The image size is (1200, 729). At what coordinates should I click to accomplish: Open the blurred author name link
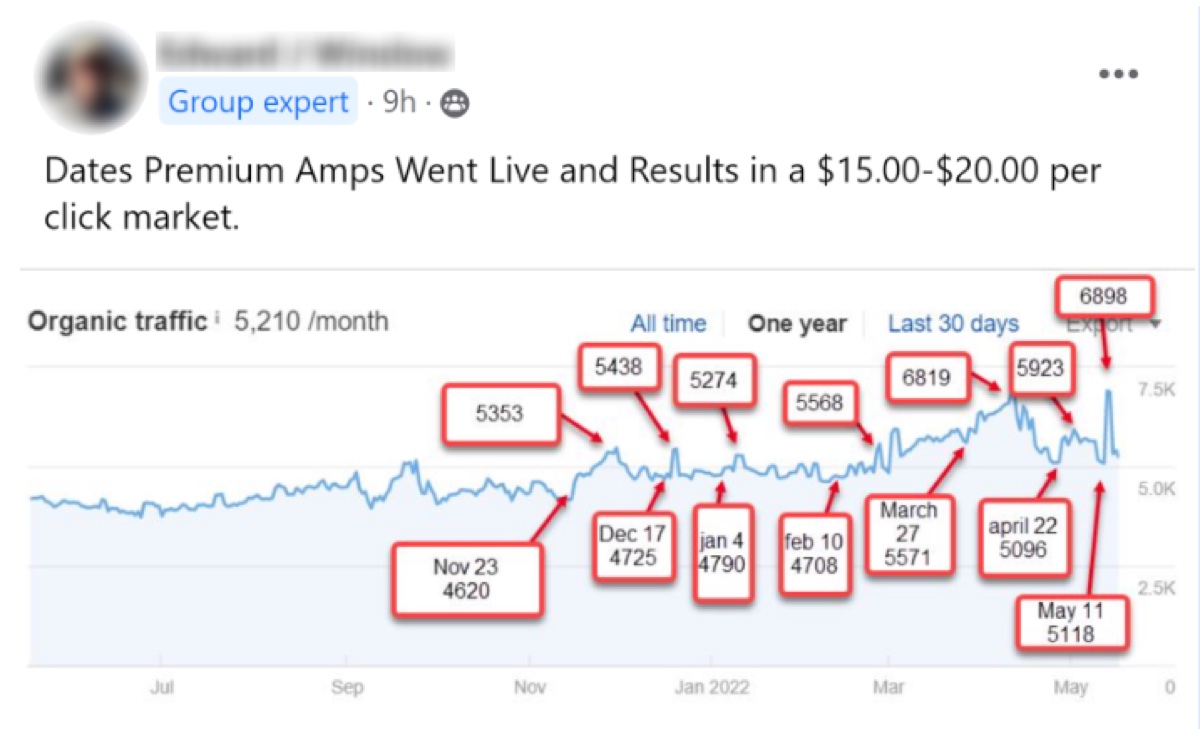click(x=304, y=51)
